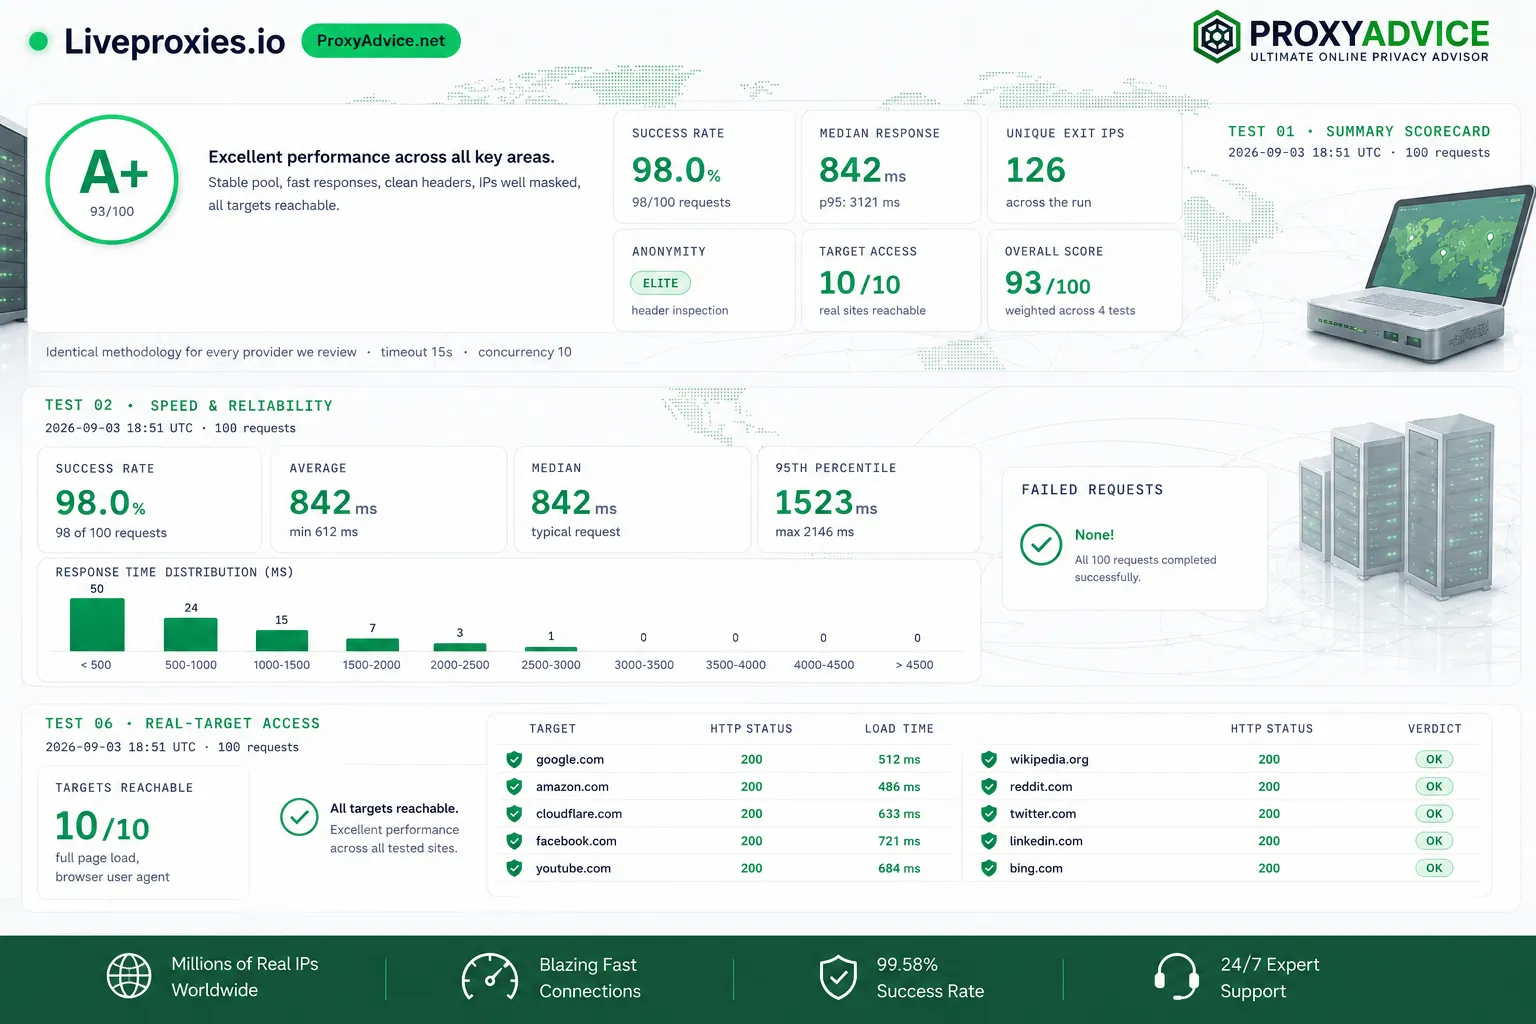Click the google.com target name
Image resolution: width=1536 pixels, height=1024 pixels.
pyautogui.click(x=570, y=759)
